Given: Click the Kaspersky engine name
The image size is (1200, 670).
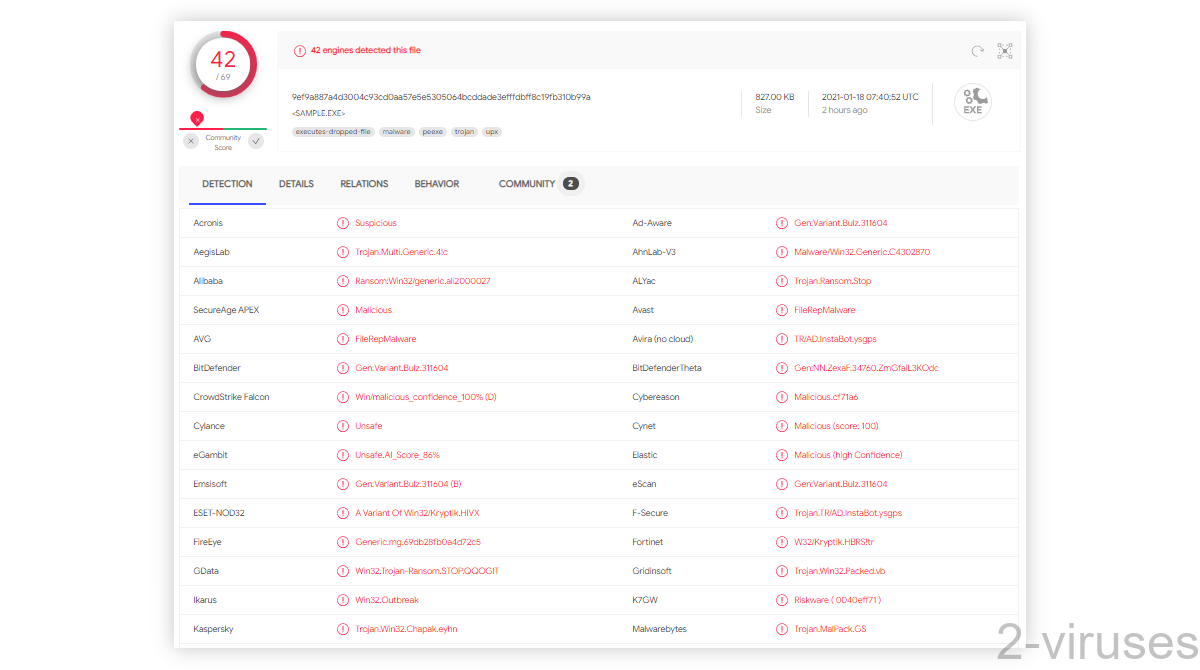Looking at the screenshot, I should click(213, 629).
